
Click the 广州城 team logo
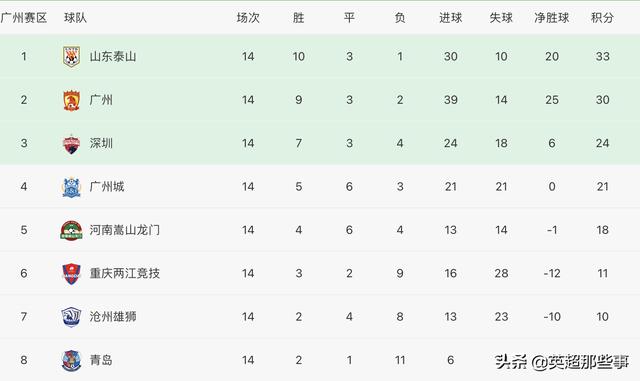pyautogui.click(x=71, y=187)
